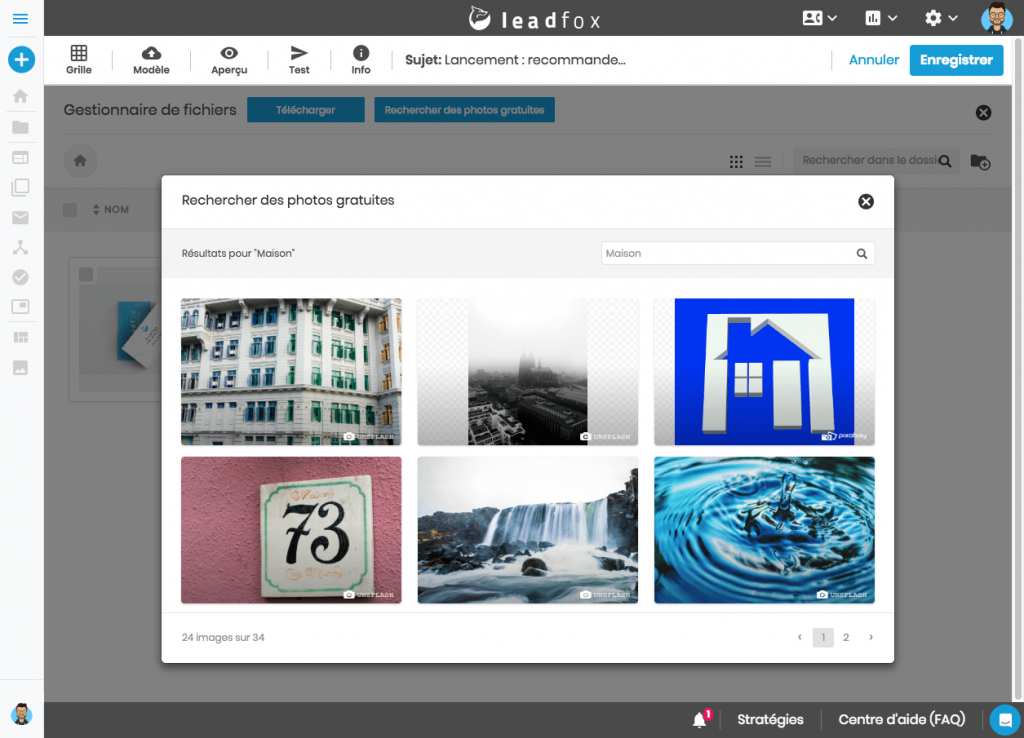Expand the contacts dropdown in top bar

820,18
